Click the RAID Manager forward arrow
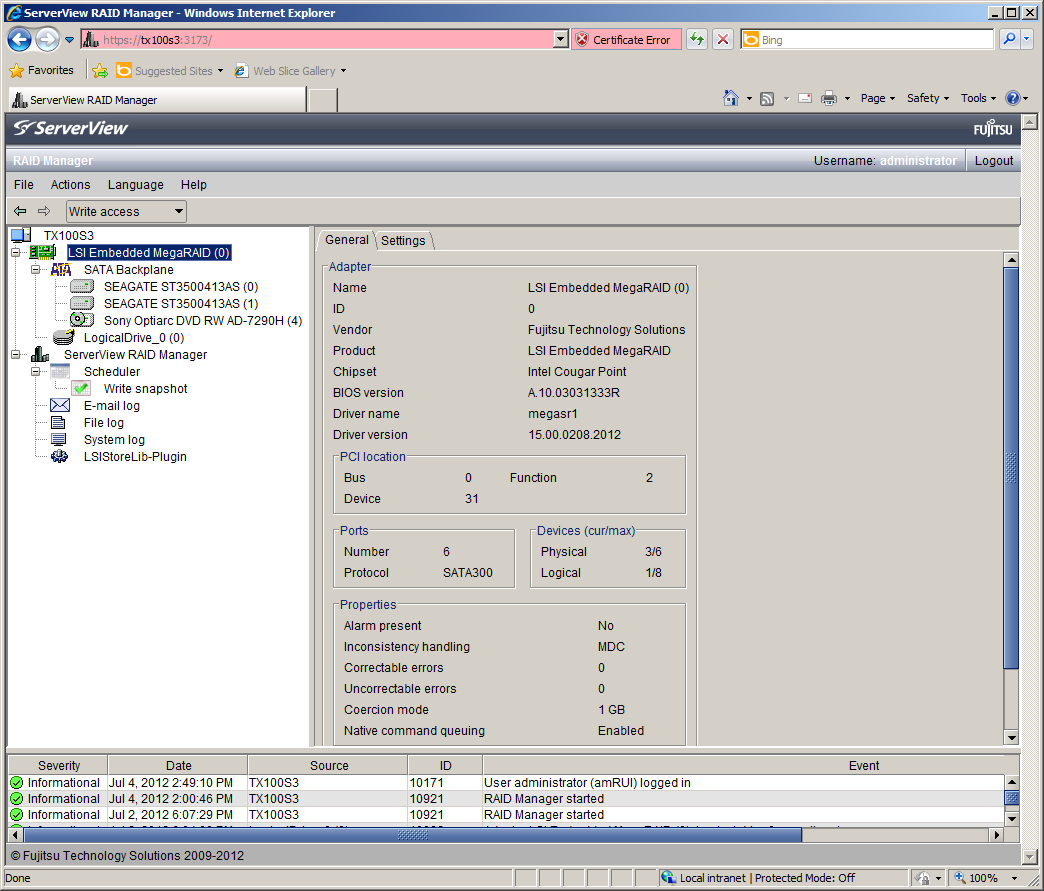The image size is (1044, 891). pos(44,211)
